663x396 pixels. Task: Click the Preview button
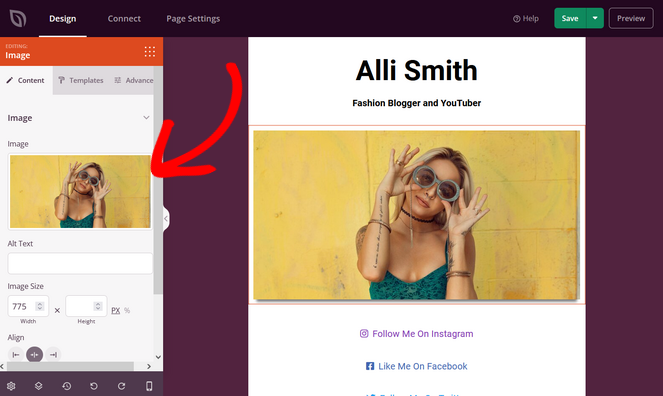tap(631, 18)
